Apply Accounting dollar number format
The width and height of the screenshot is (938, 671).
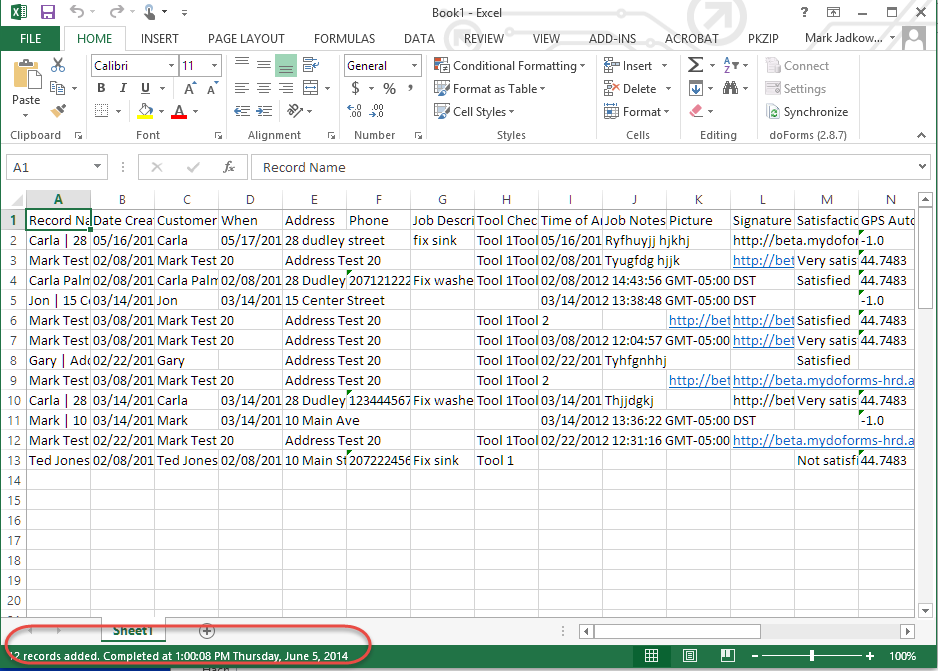click(355, 89)
